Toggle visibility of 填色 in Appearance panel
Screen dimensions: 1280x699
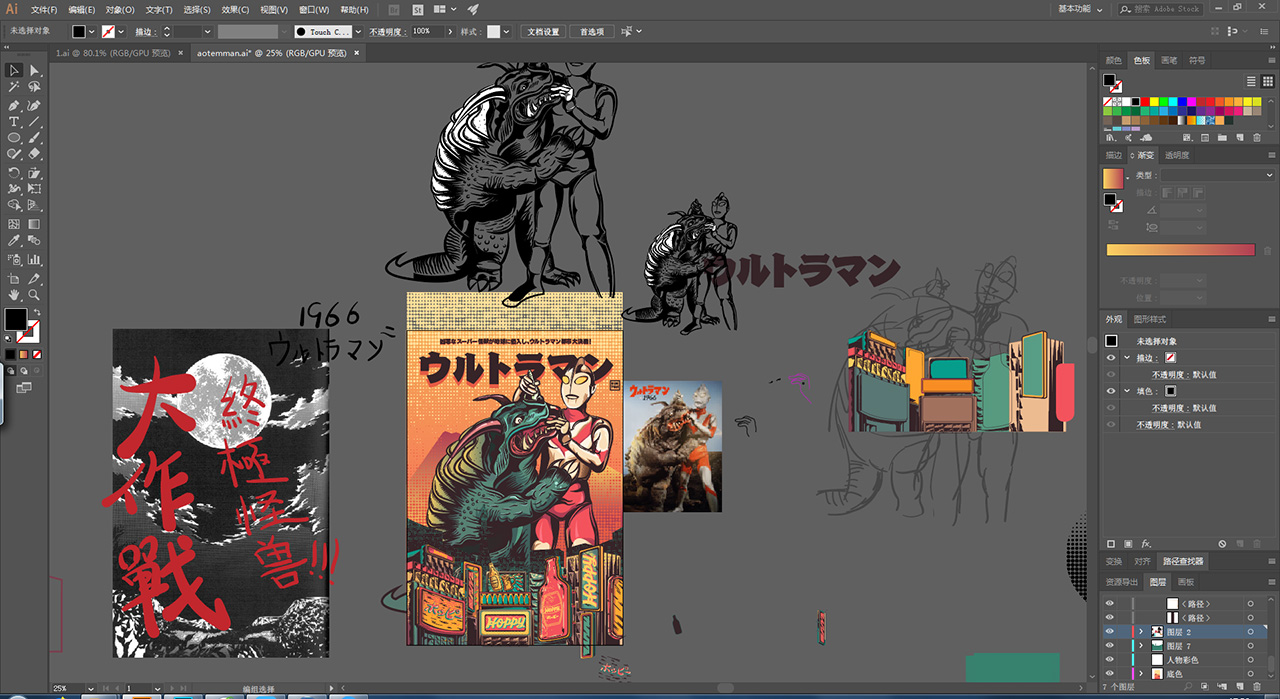(x=1110, y=391)
